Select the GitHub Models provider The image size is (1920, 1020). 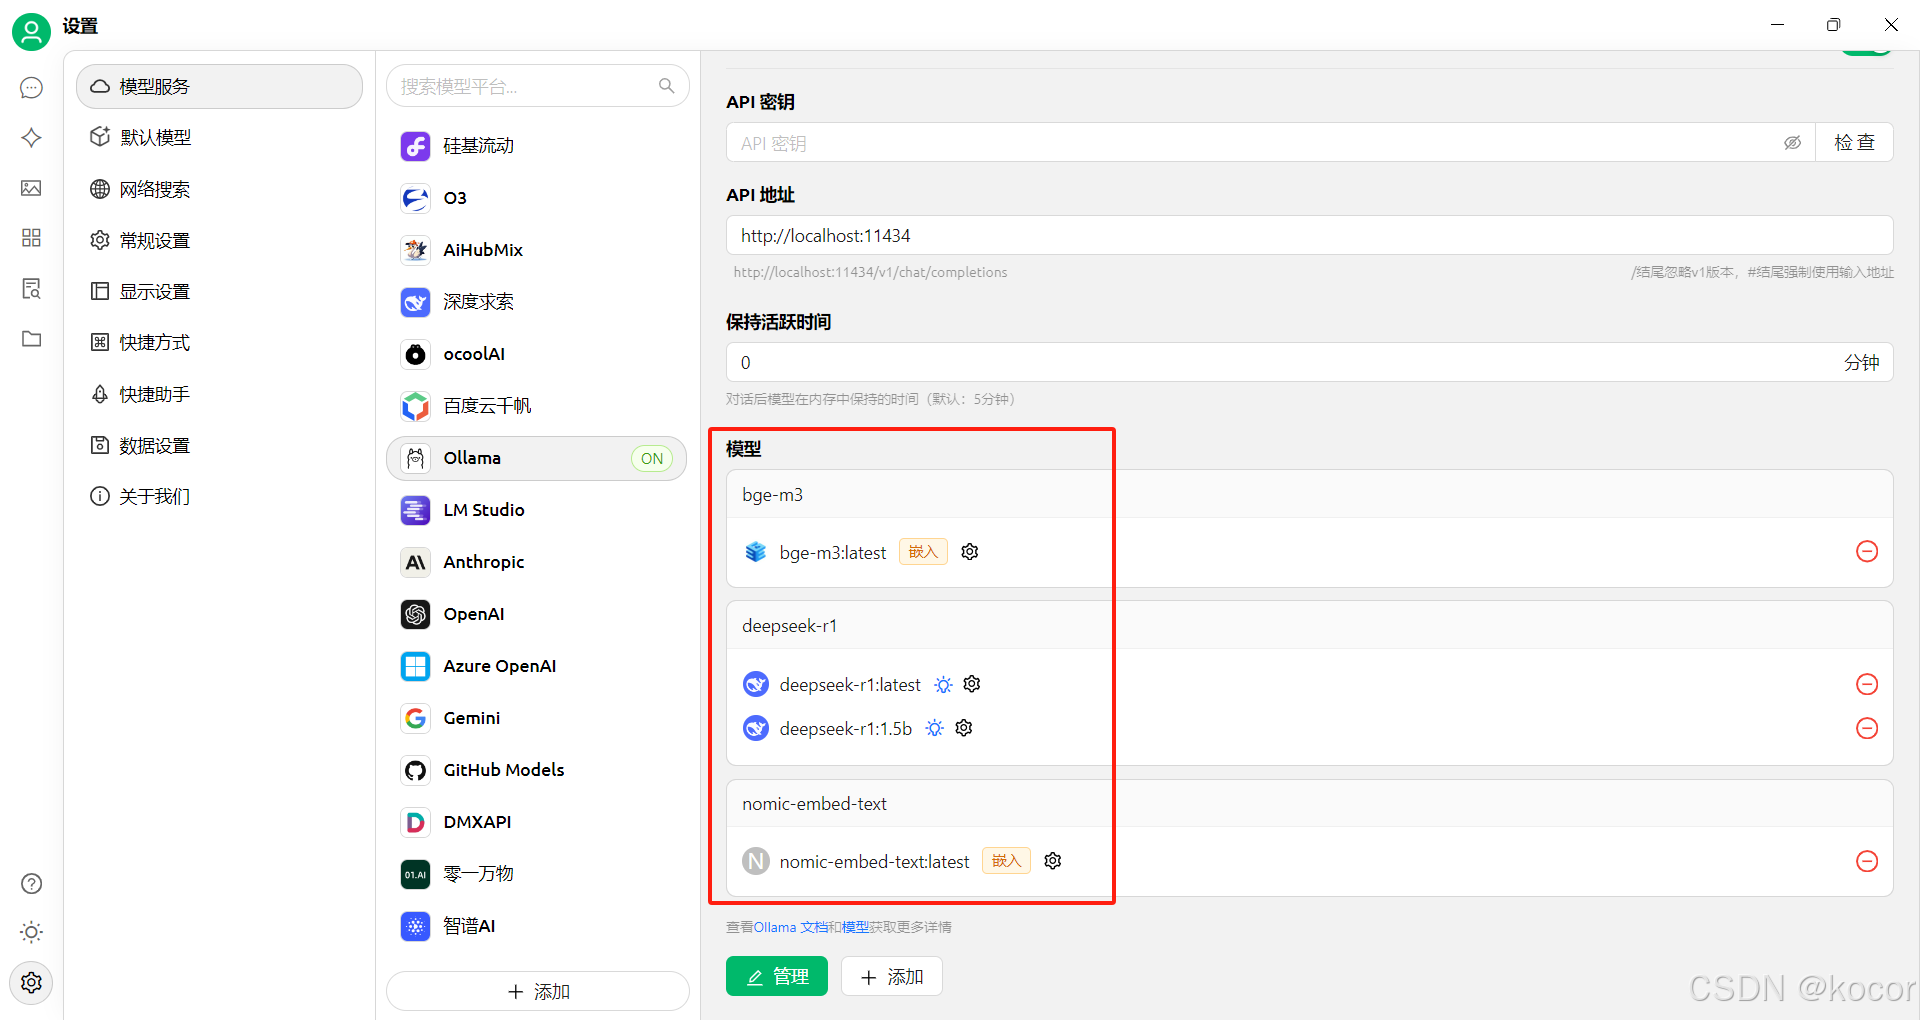(537, 770)
